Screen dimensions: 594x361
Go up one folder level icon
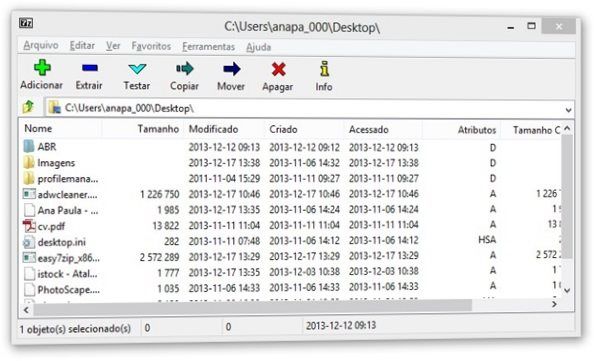[x=28, y=107]
